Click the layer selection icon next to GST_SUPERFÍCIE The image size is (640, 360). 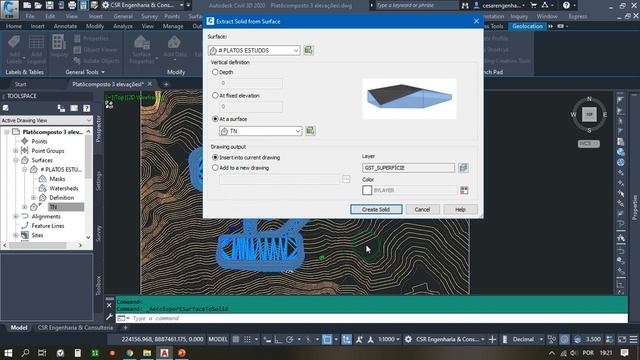tap(463, 168)
